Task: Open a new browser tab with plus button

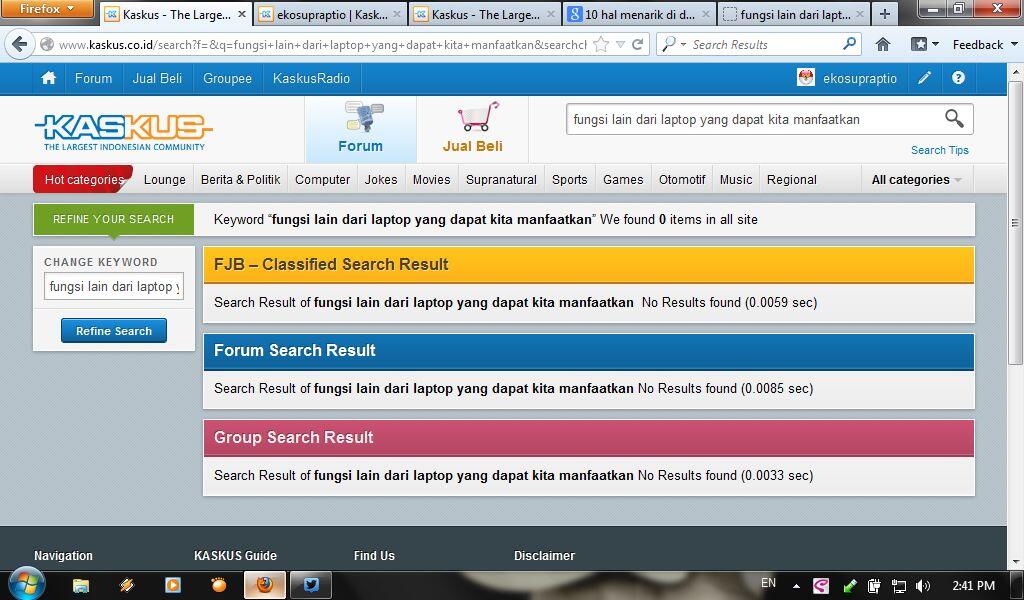Action: click(x=884, y=14)
